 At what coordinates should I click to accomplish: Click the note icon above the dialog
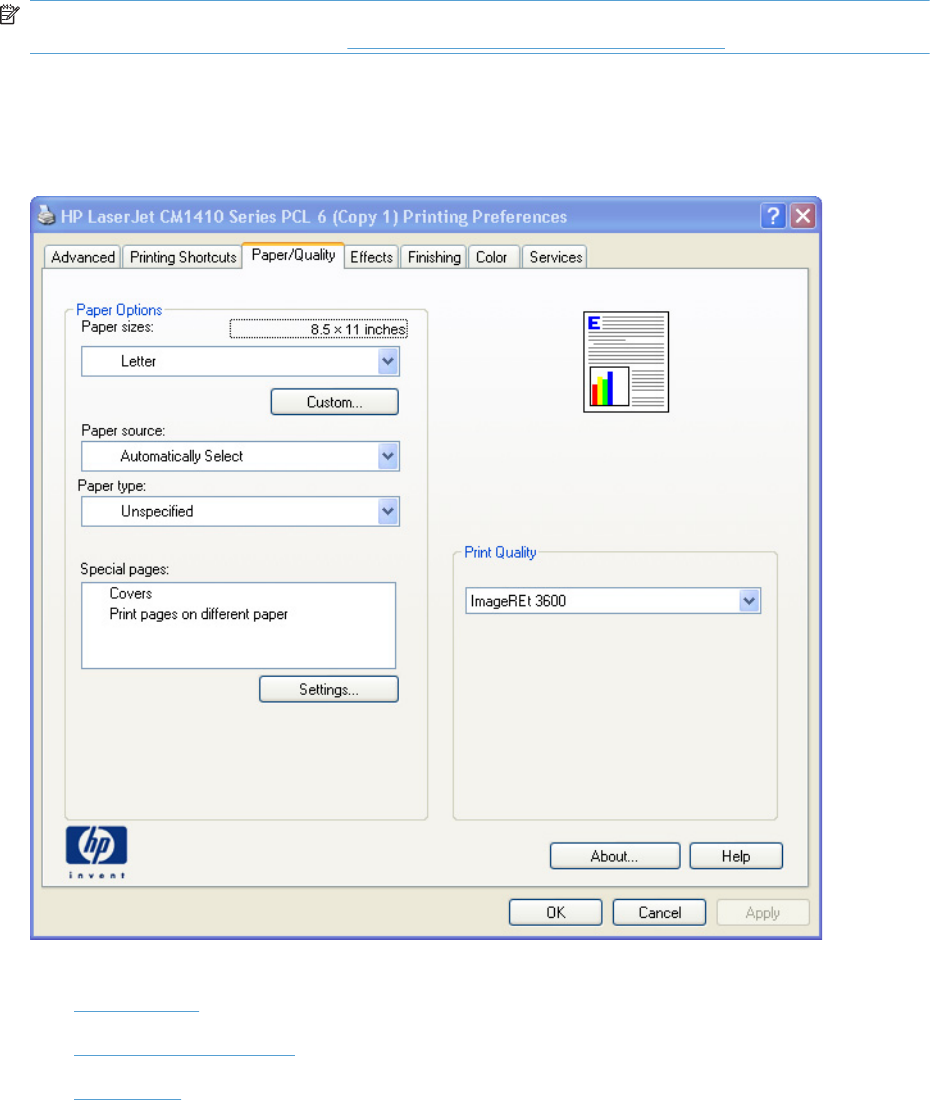9,13
